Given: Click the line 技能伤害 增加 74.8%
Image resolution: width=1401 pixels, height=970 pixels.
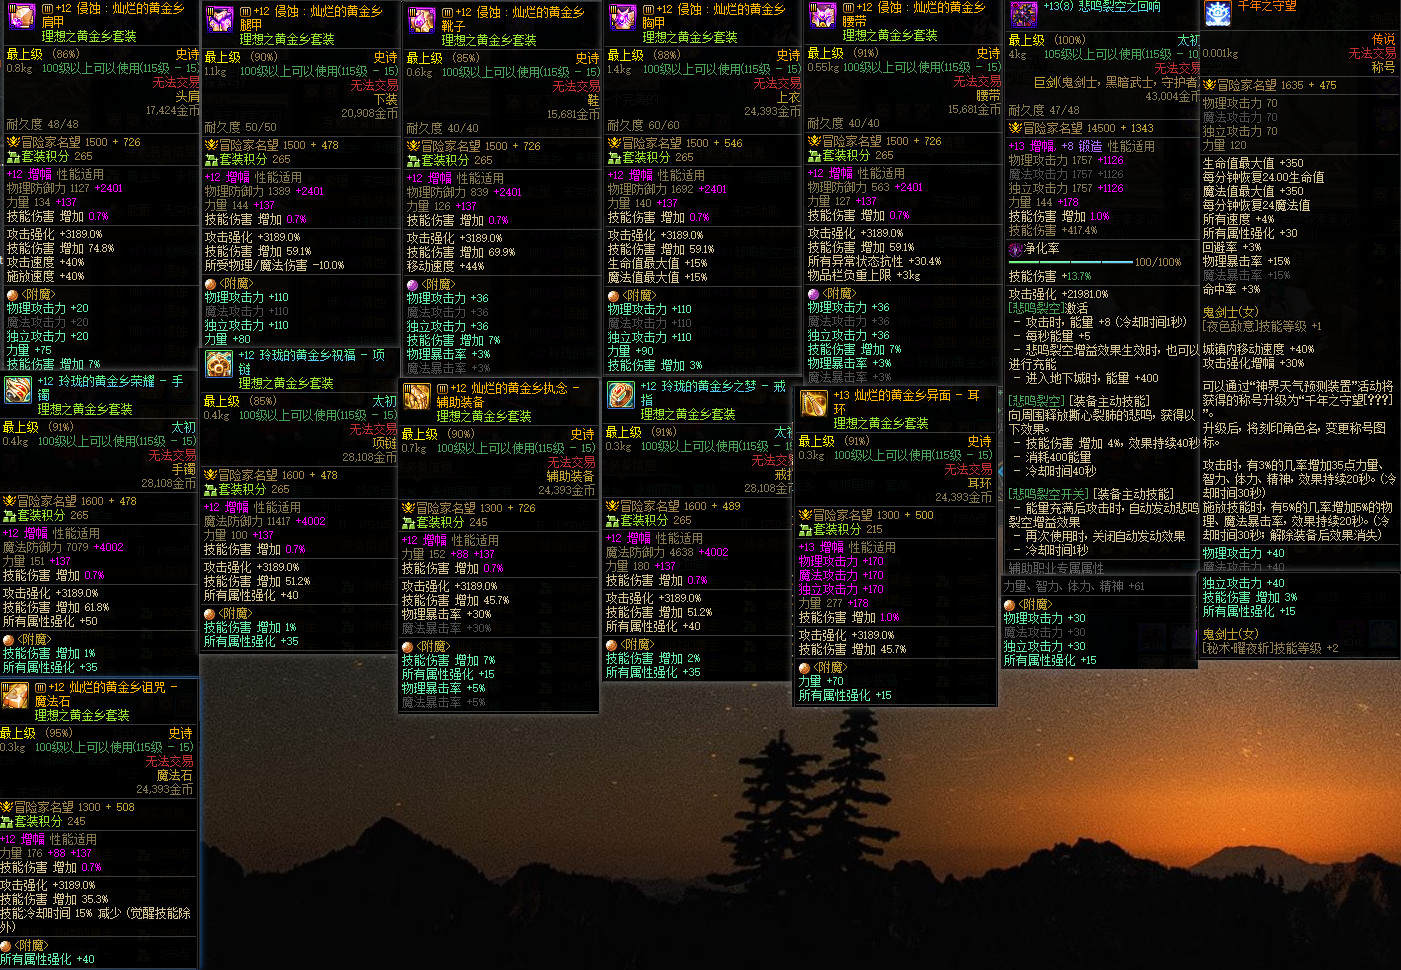Looking at the screenshot, I should 60,248.
